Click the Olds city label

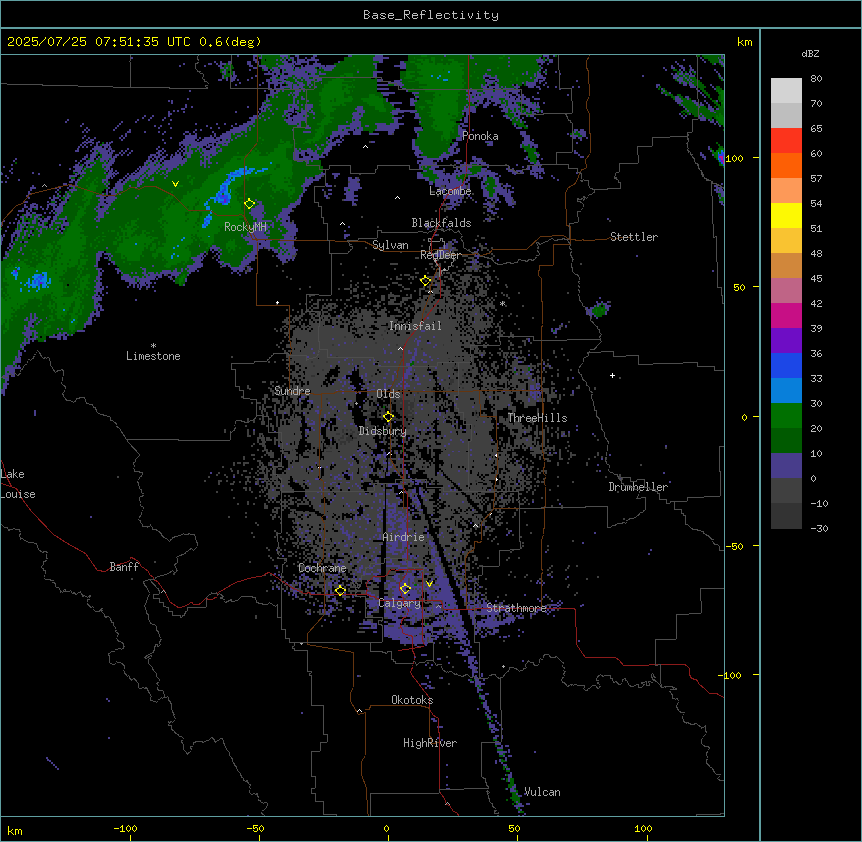pyautogui.click(x=388, y=394)
